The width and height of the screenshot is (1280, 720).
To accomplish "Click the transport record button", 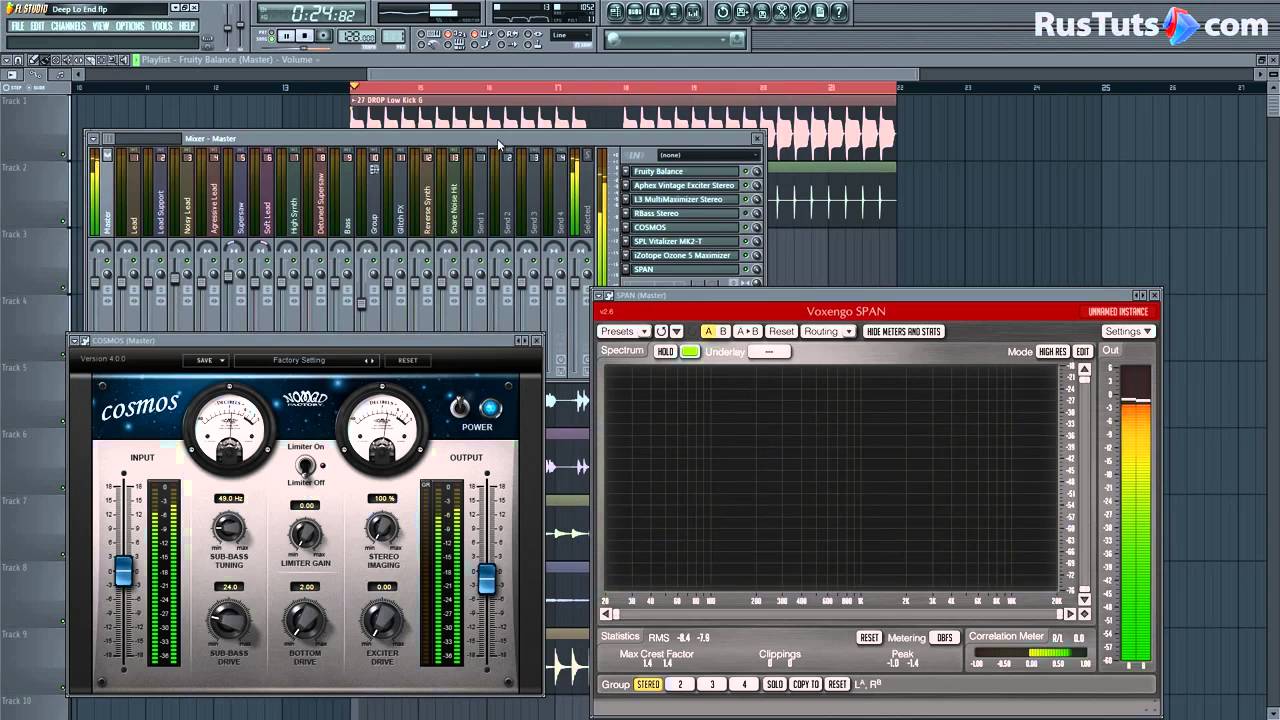I will pos(324,36).
